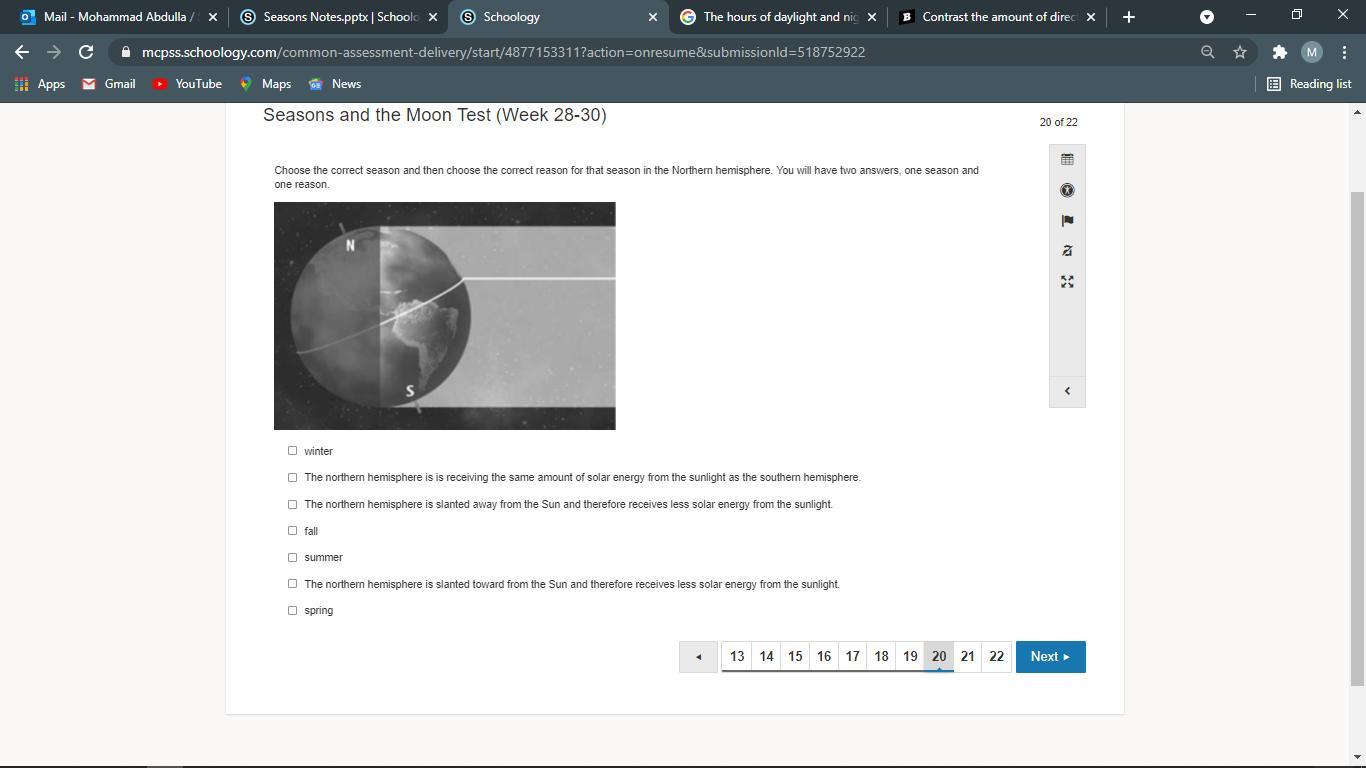Click the Next button
1366x768 pixels.
tap(1051, 657)
